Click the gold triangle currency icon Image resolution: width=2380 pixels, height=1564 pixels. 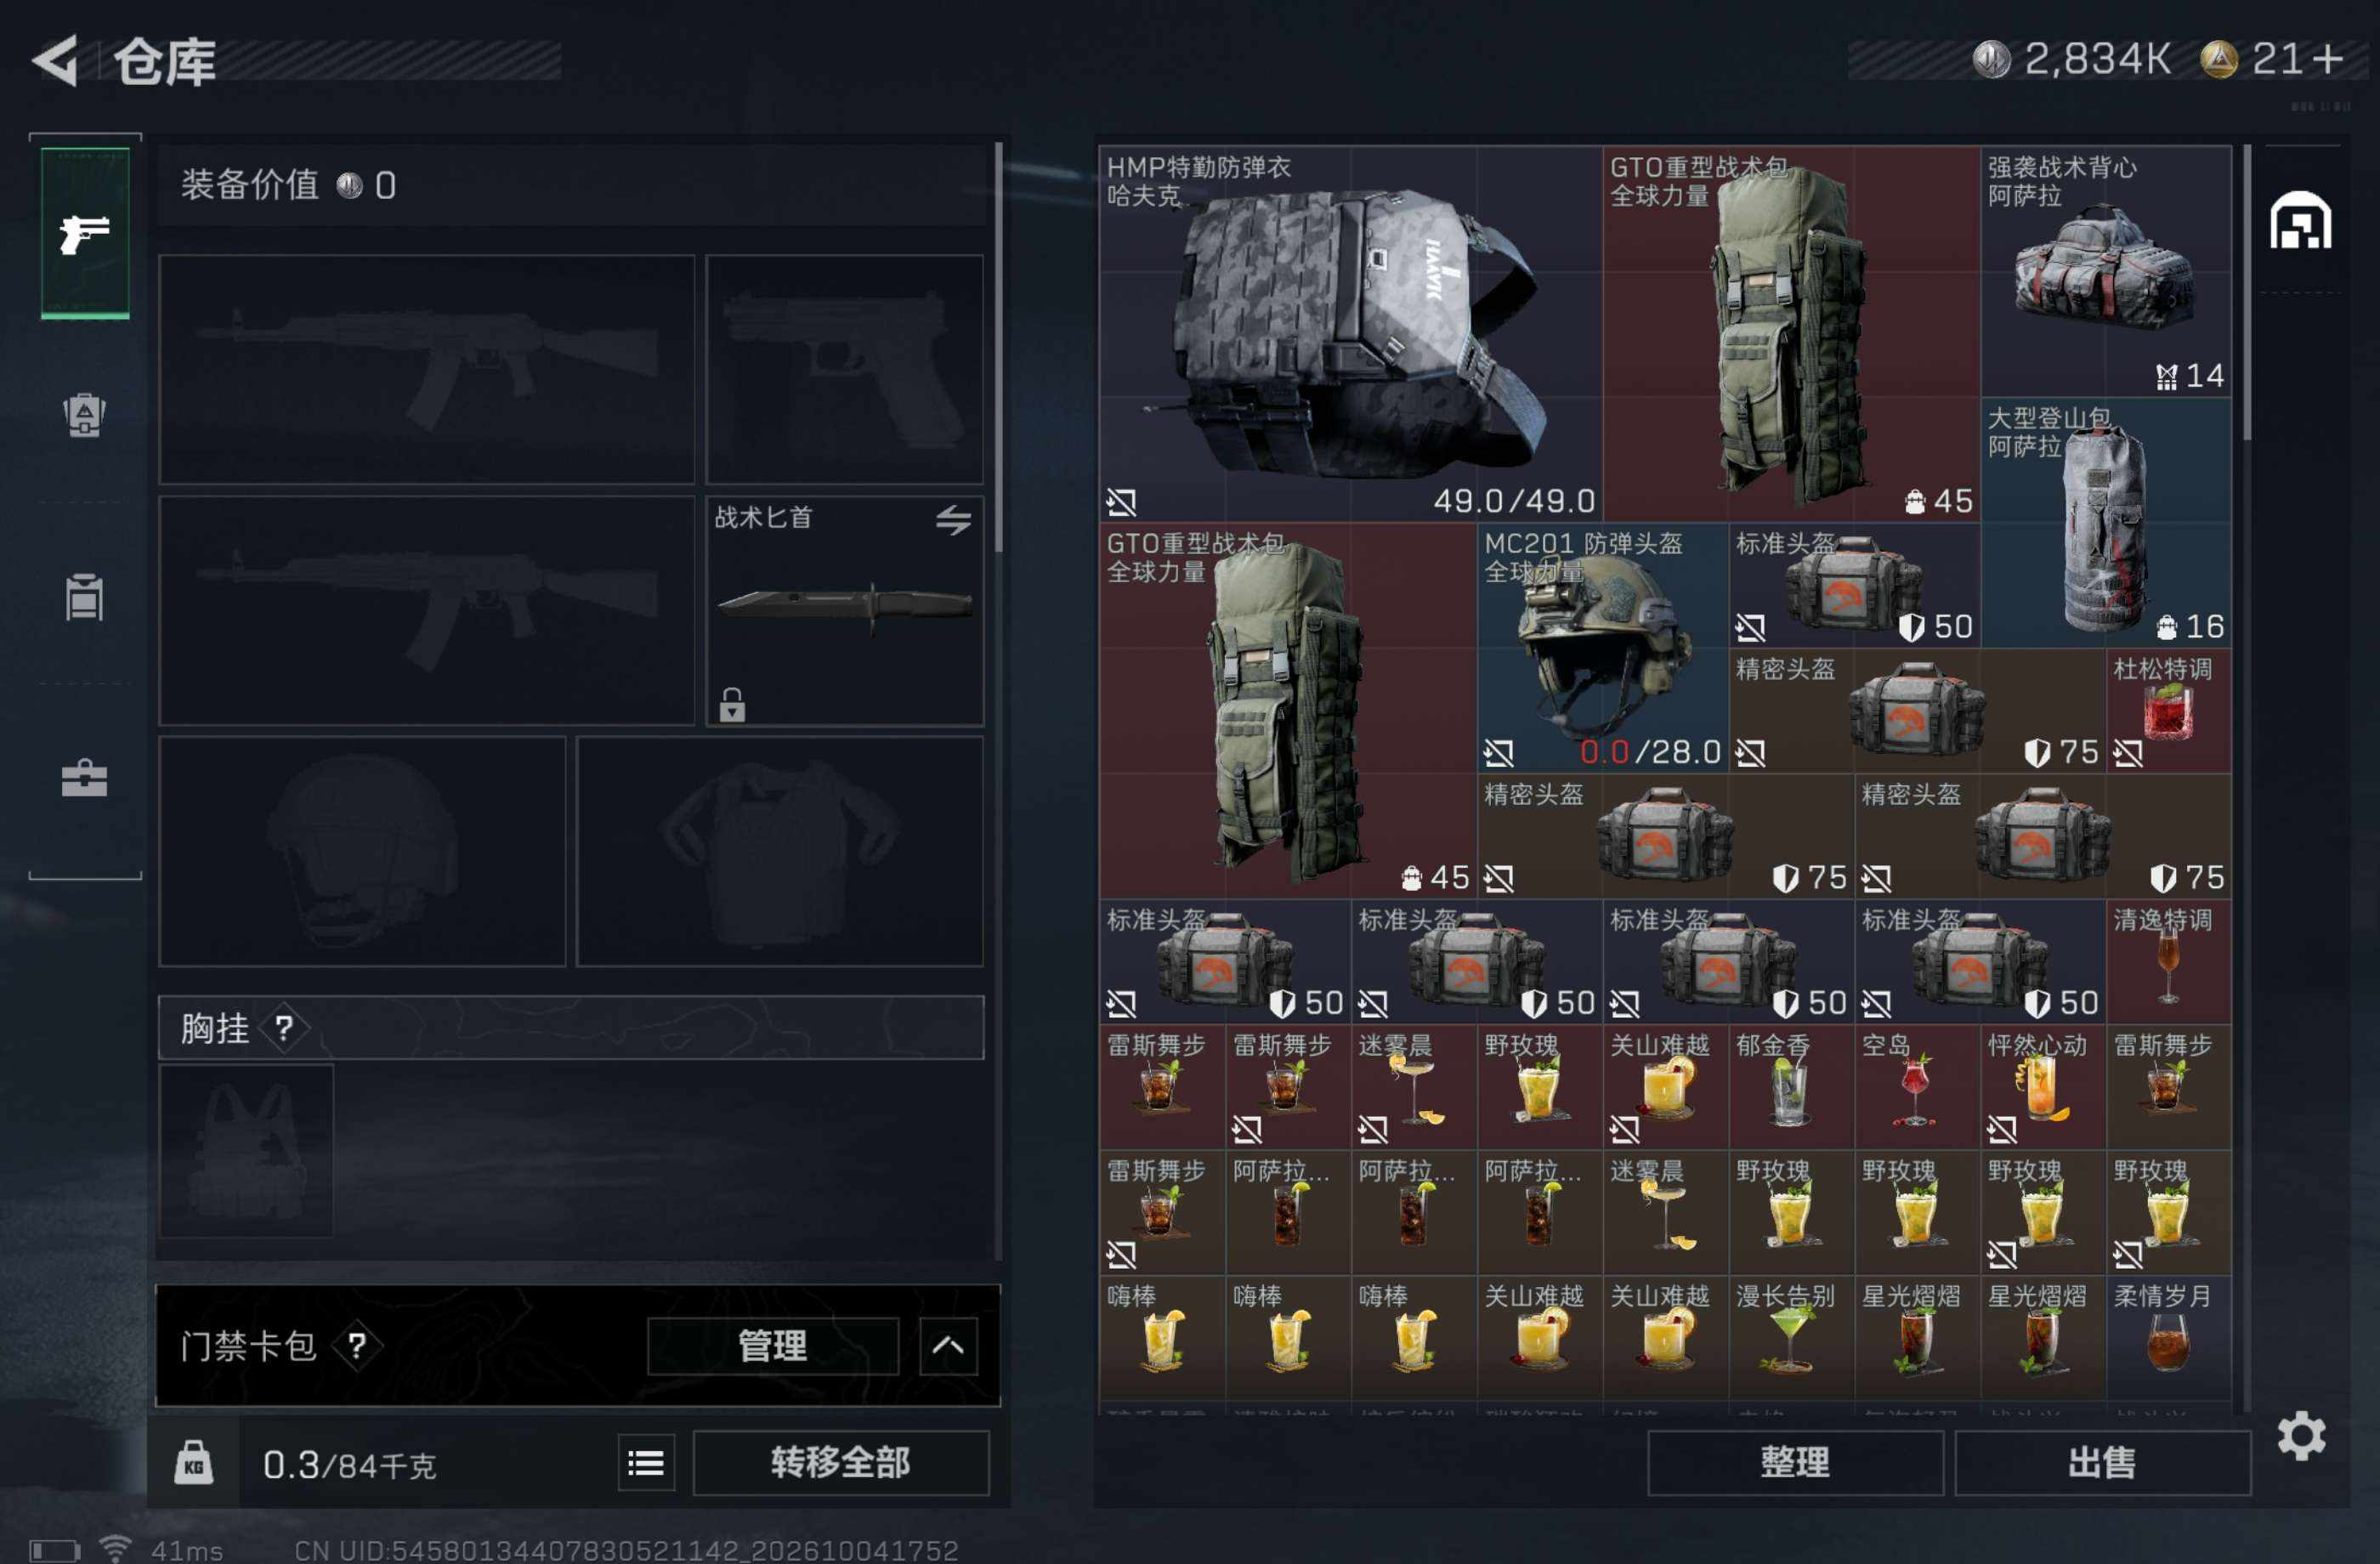2218,59
